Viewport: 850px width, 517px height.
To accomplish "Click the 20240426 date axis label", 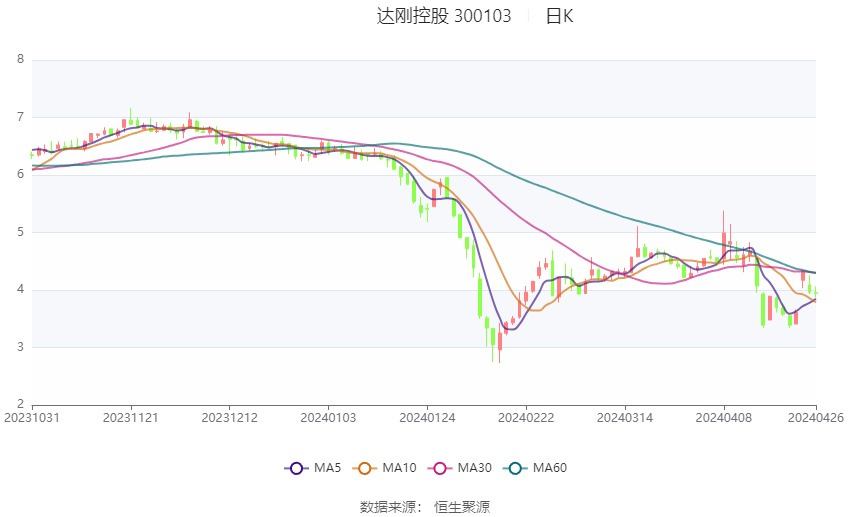I will (x=815, y=417).
